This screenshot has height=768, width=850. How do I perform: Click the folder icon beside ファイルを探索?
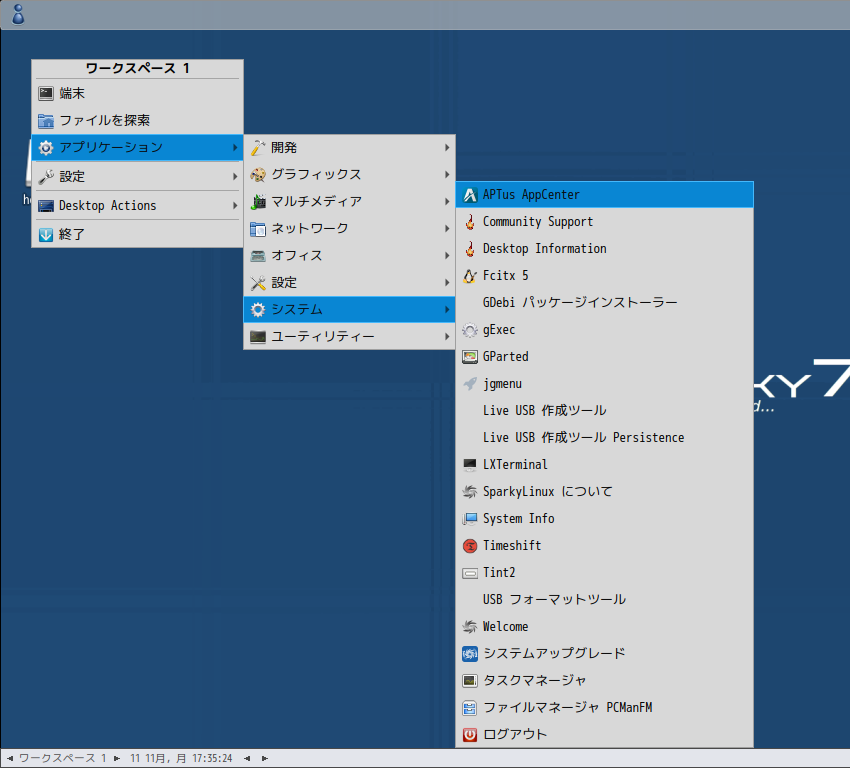click(46, 121)
